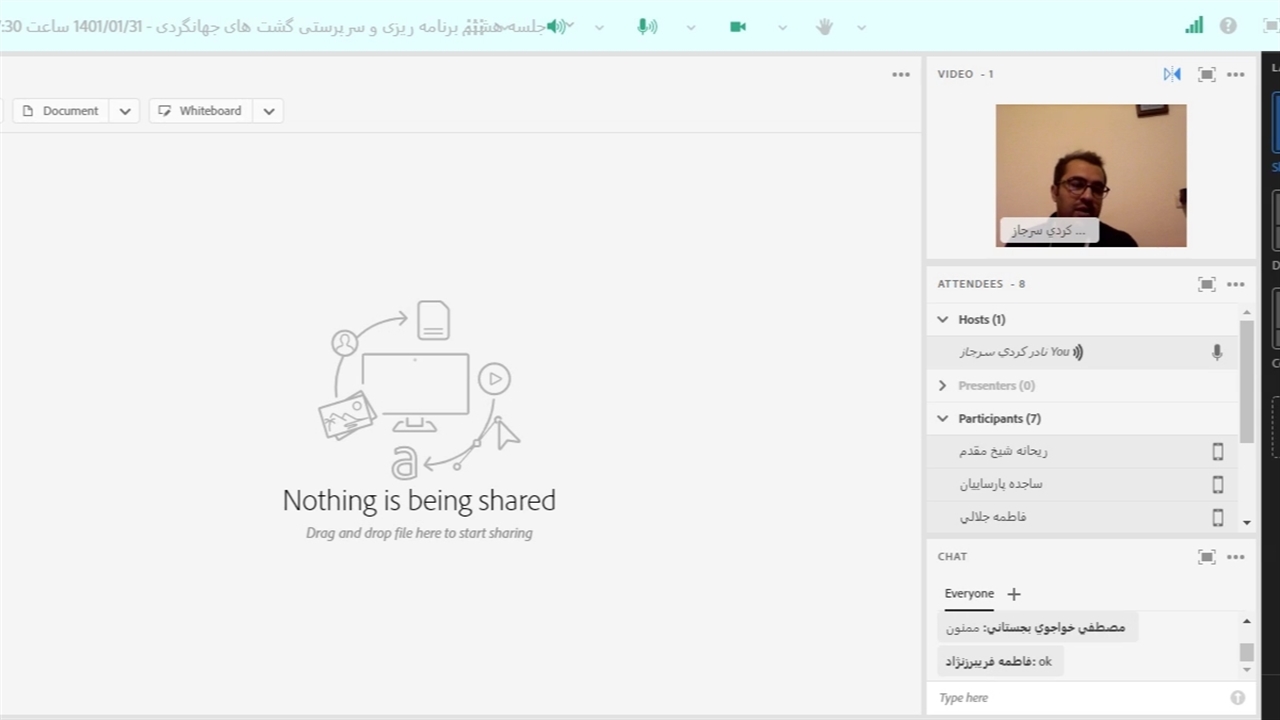Check the connection status bars icon

click(1194, 26)
